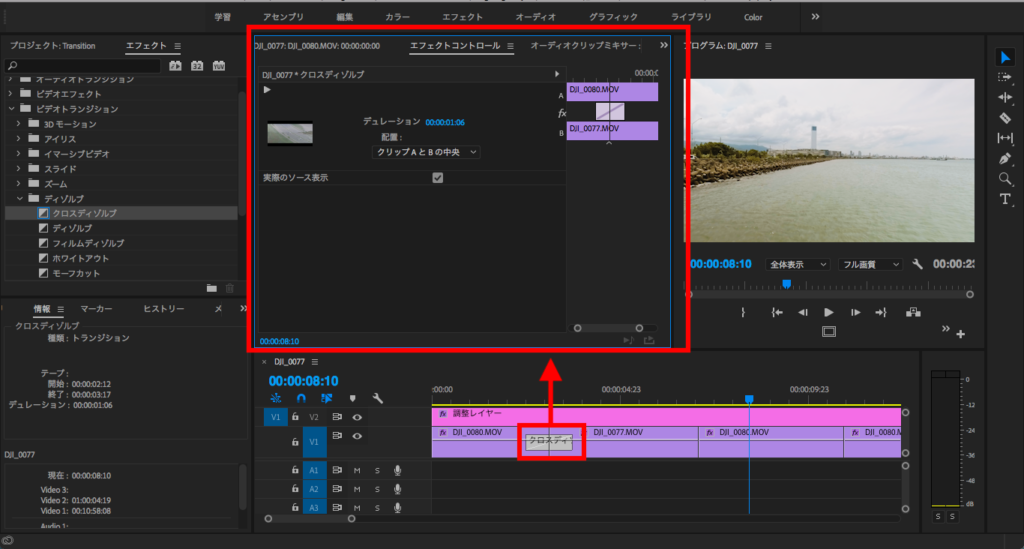Click the program monitor playhead marker

(786, 284)
